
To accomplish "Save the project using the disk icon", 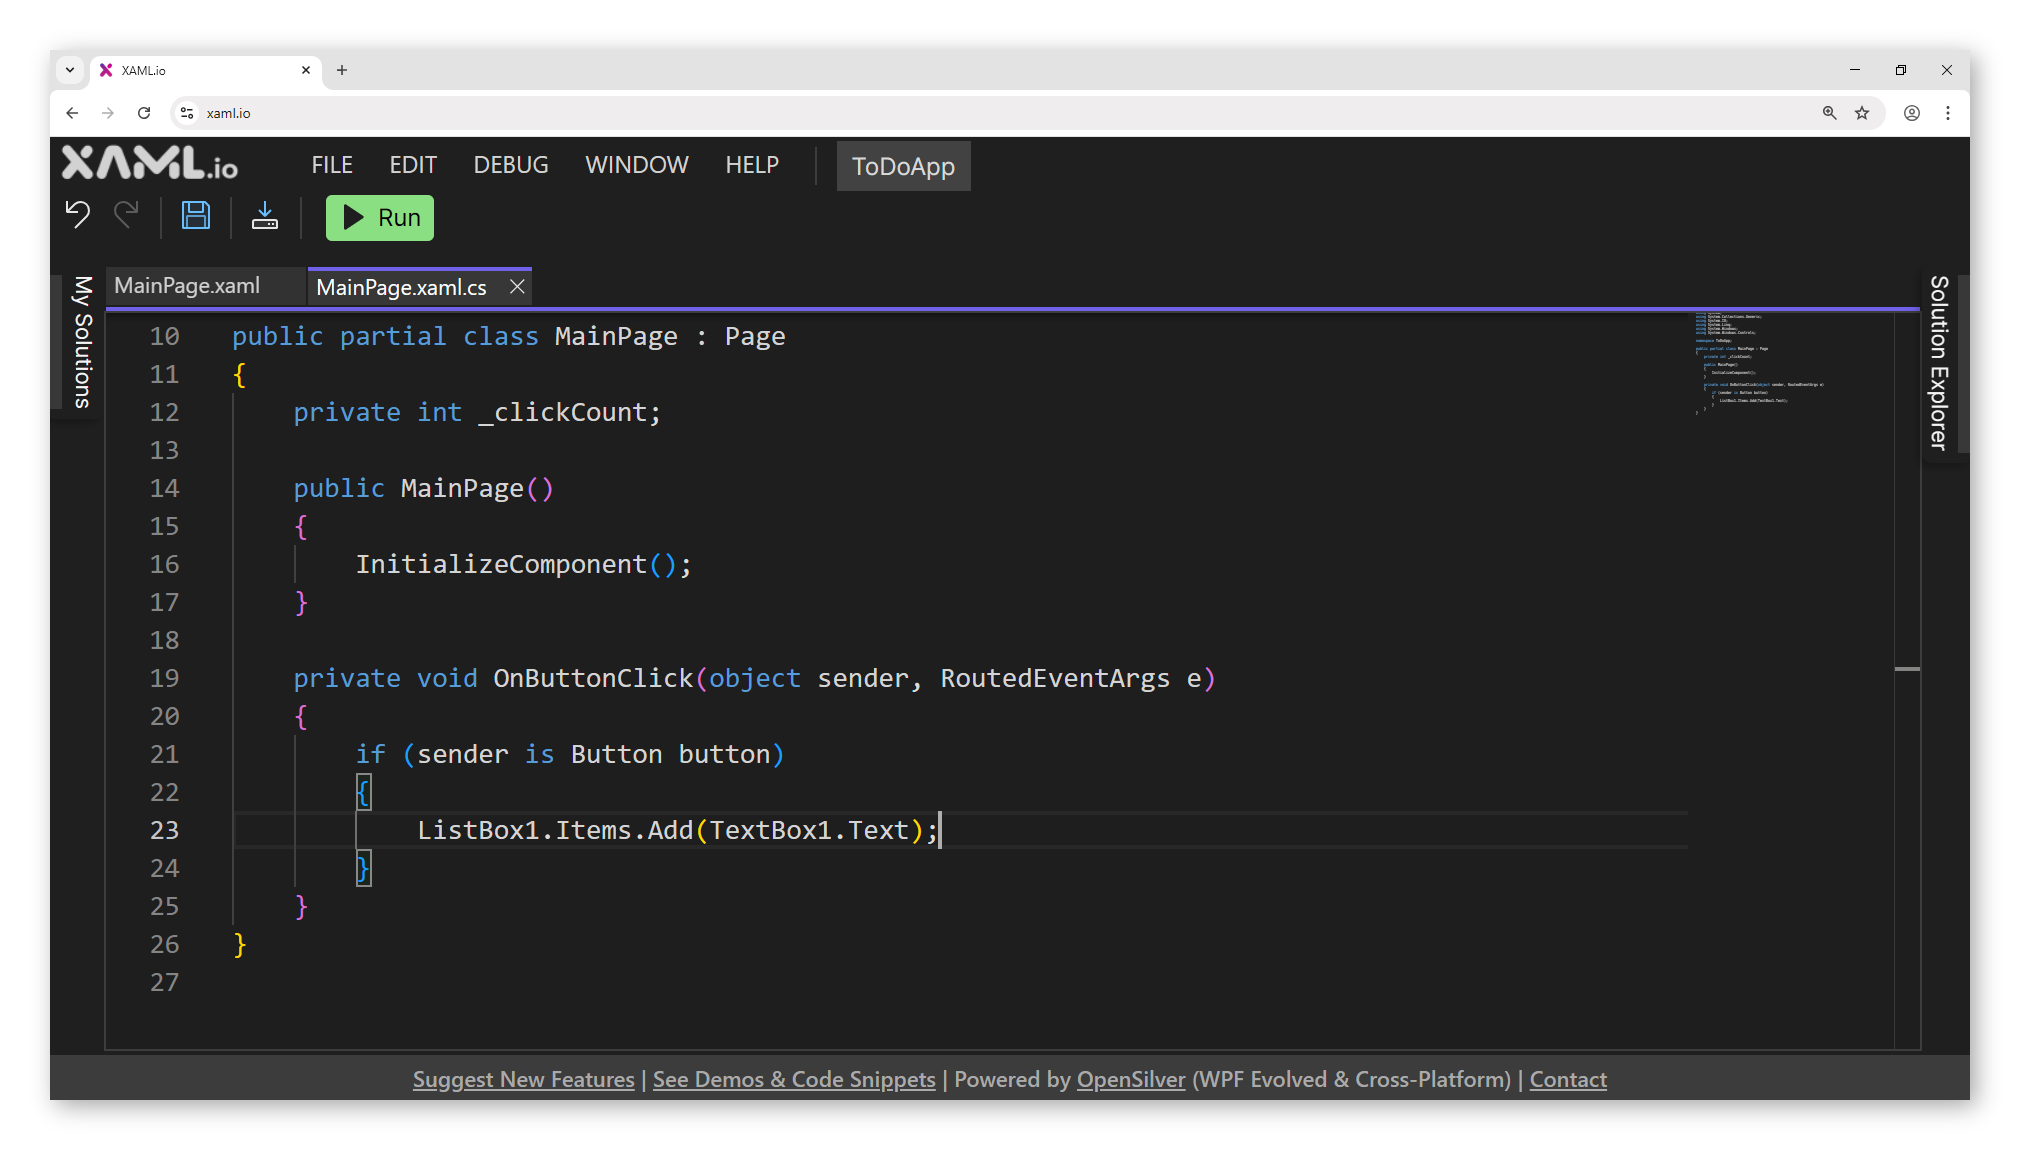I will (196, 215).
